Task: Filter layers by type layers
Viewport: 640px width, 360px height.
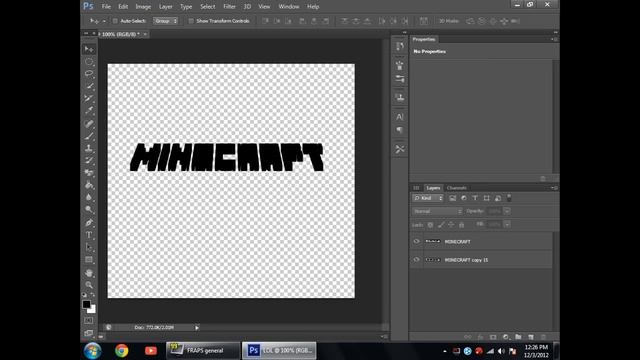Action: pyautogui.click(x=475, y=198)
